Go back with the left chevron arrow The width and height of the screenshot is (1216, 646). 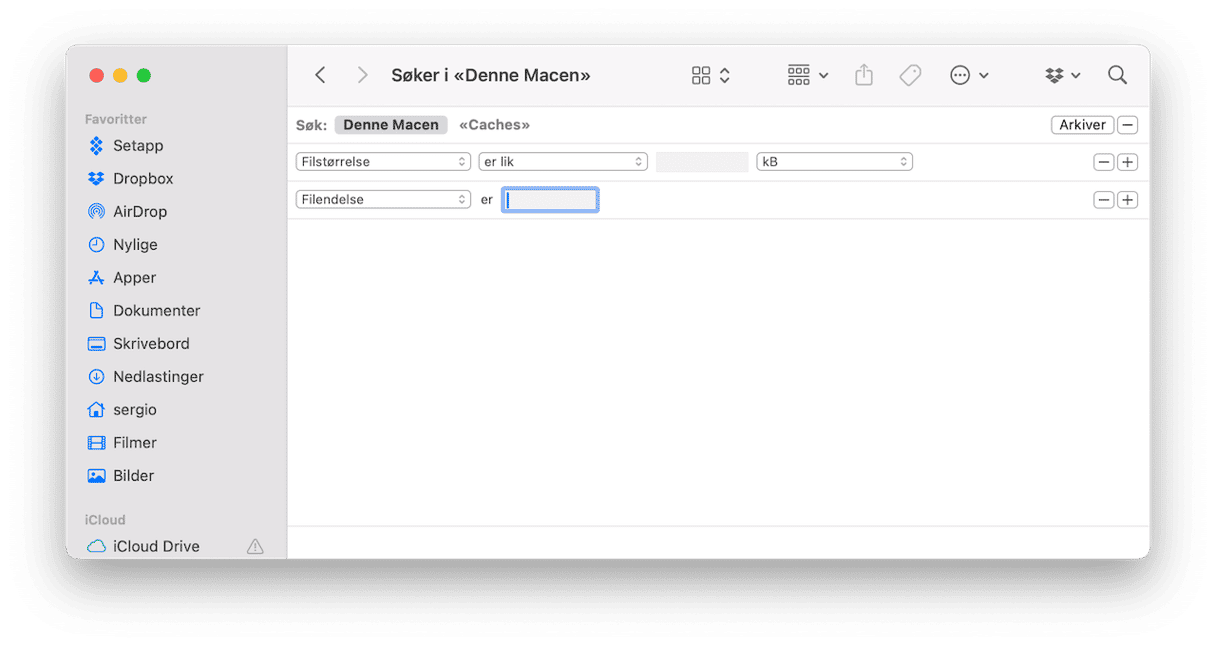(320, 75)
